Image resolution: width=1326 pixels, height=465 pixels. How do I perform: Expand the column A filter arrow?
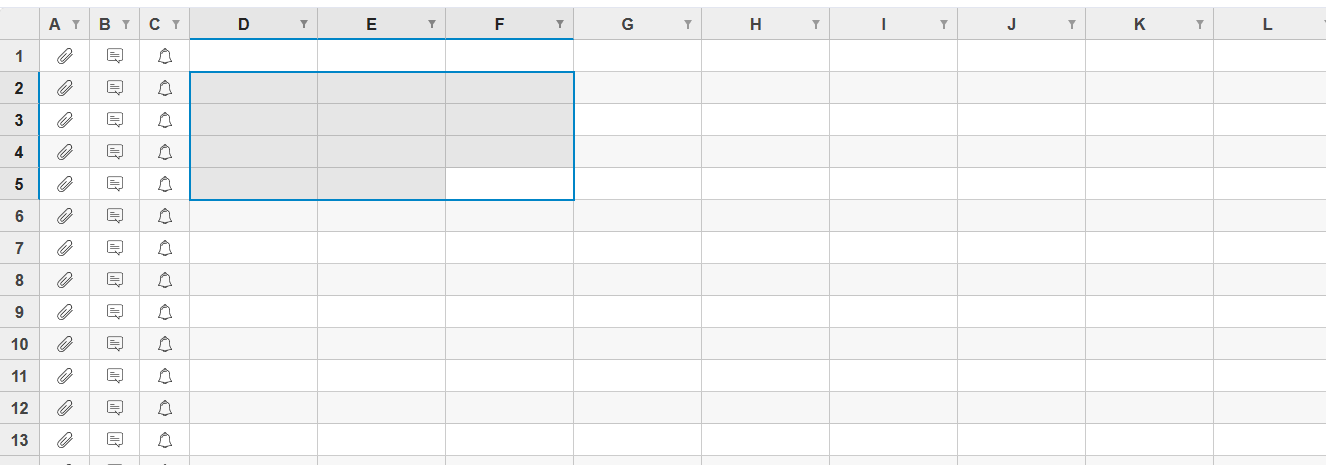click(75, 25)
